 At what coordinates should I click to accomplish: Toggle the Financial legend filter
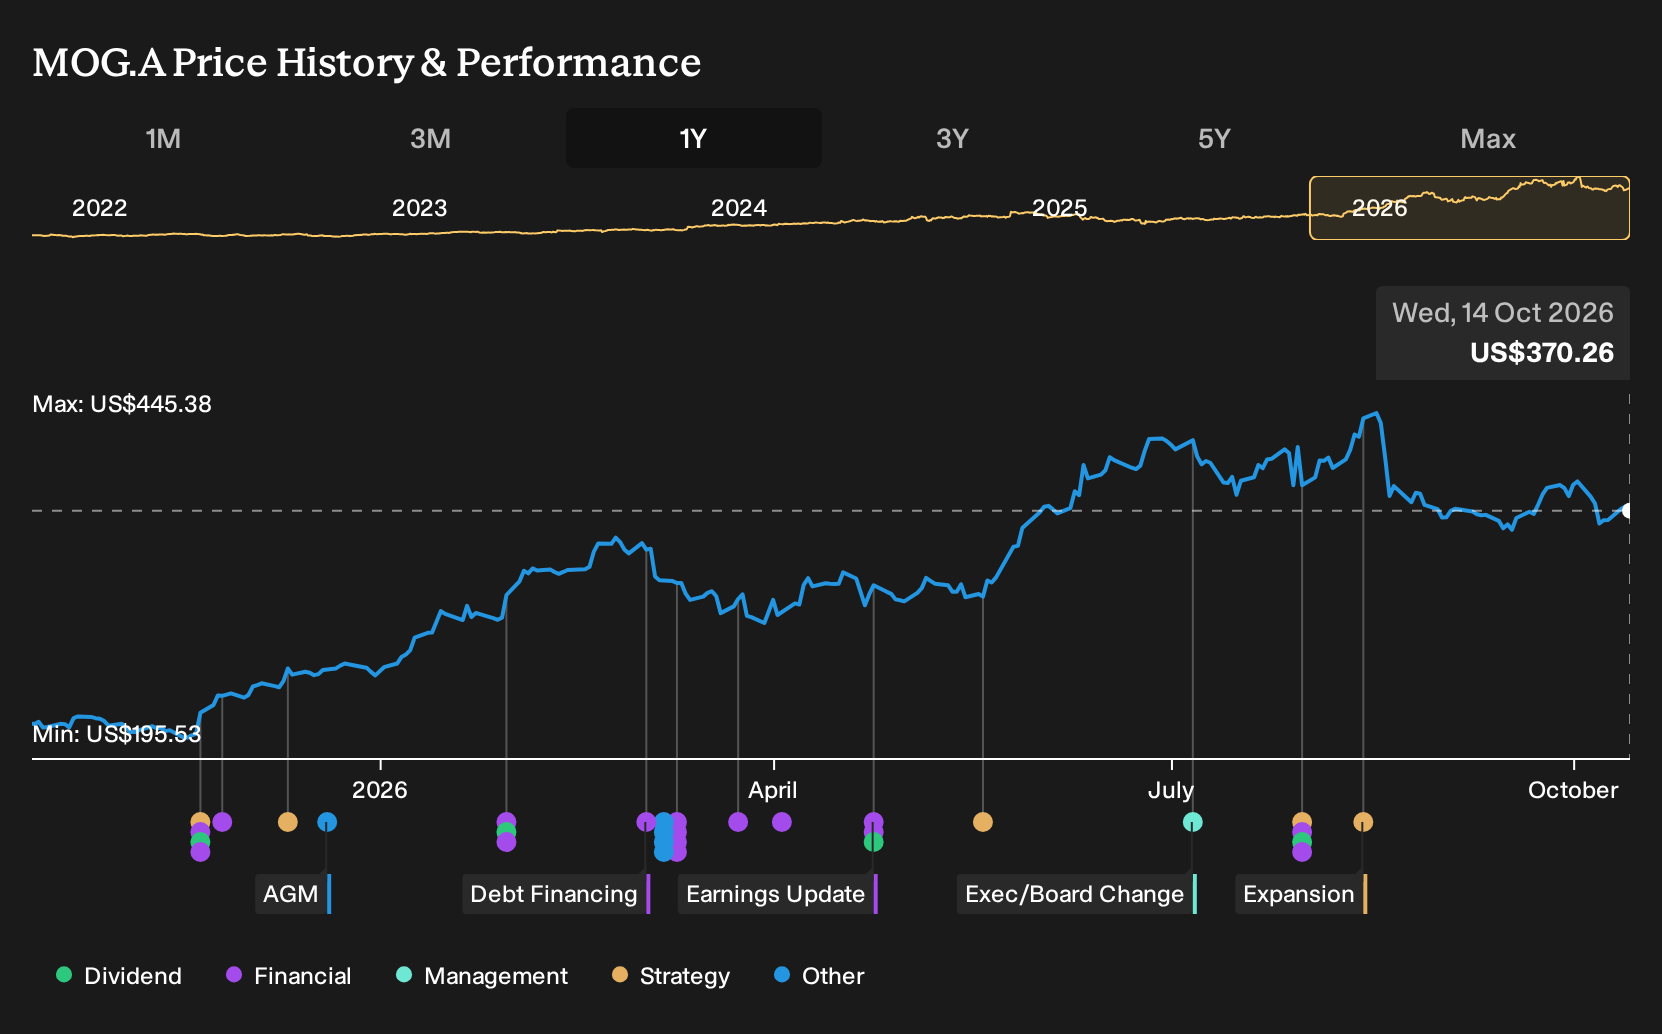coord(289,976)
